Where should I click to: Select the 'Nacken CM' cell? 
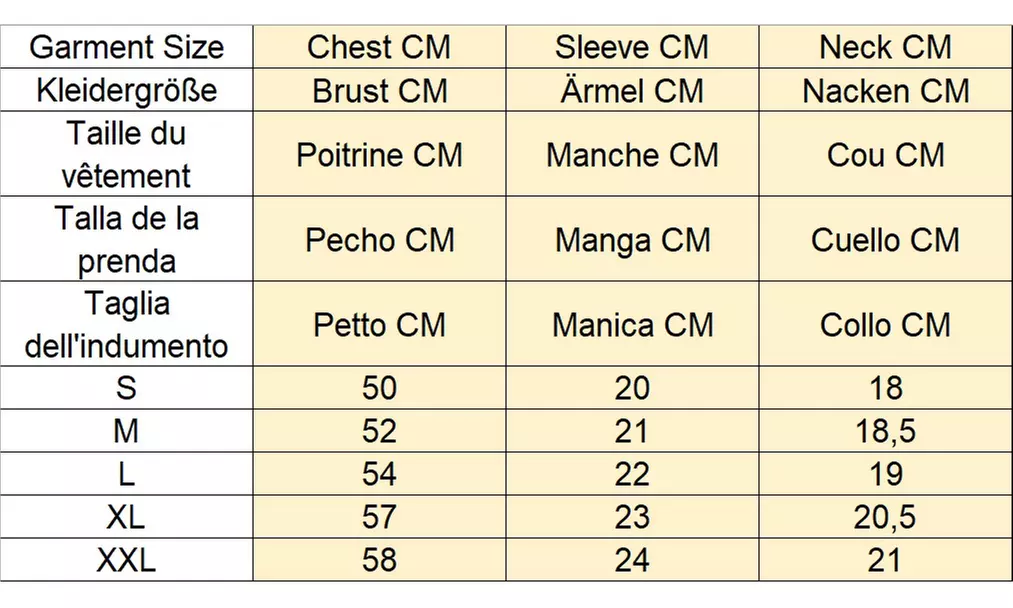885,91
